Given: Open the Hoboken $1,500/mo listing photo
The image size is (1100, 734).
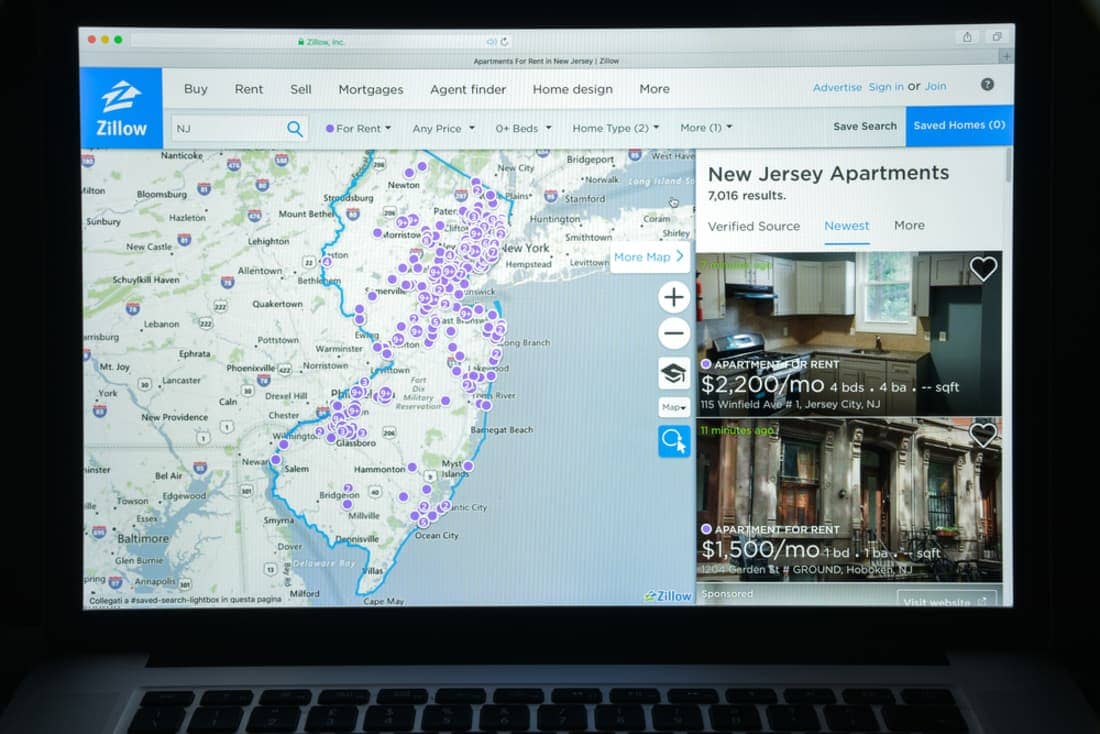Looking at the screenshot, I should click(x=849, y=500).
